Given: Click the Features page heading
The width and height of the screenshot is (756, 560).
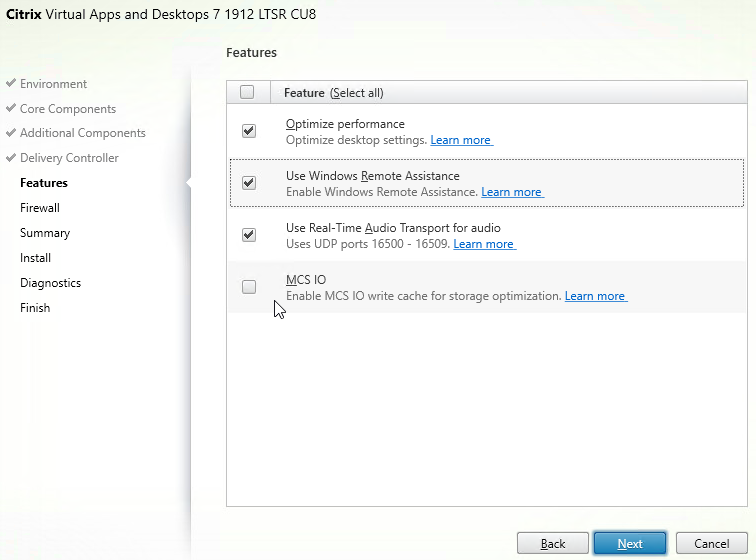Looking at the screenshot, I should click(x=252, y=53).
